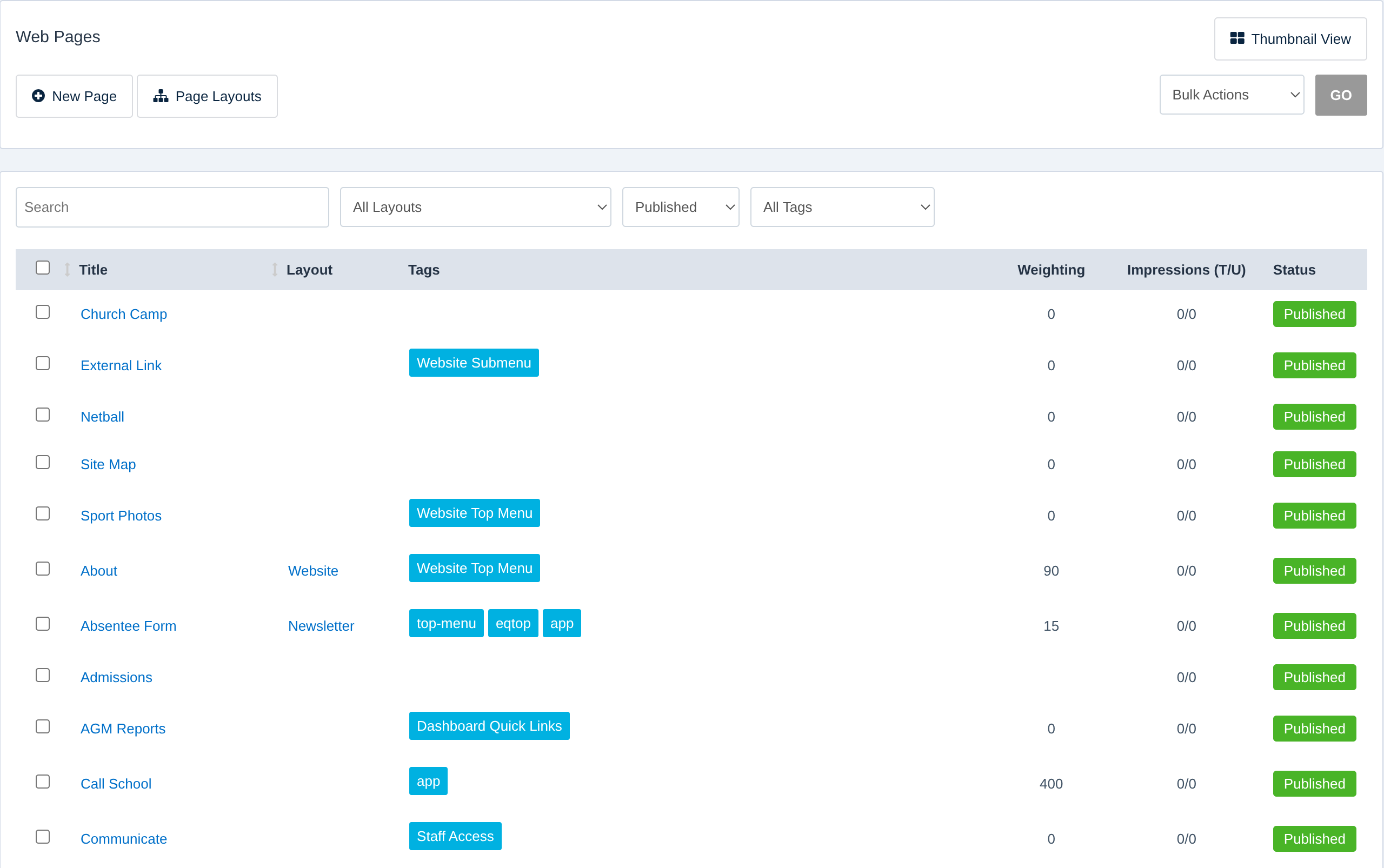This screenshot has height=868, width=1384.
Task: Open the Church Camp page link
Action: [x=124, y=314]
